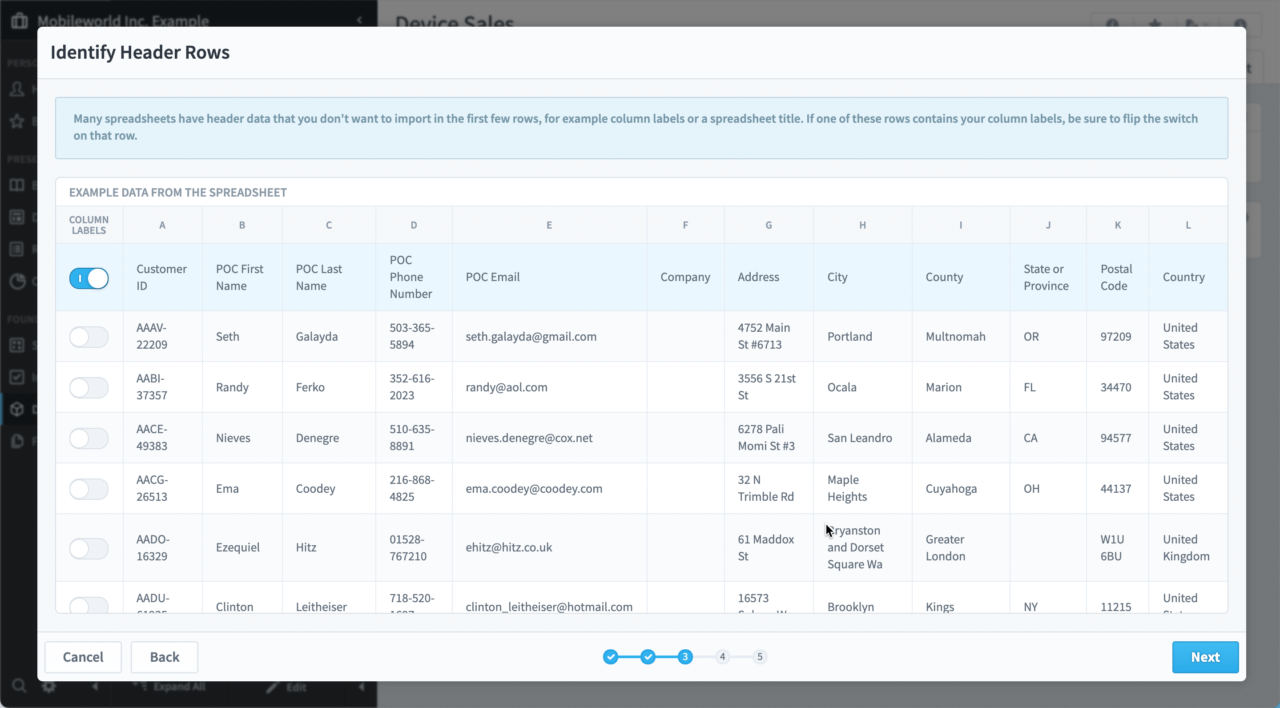Click column E header in the example table

(549, 225)
